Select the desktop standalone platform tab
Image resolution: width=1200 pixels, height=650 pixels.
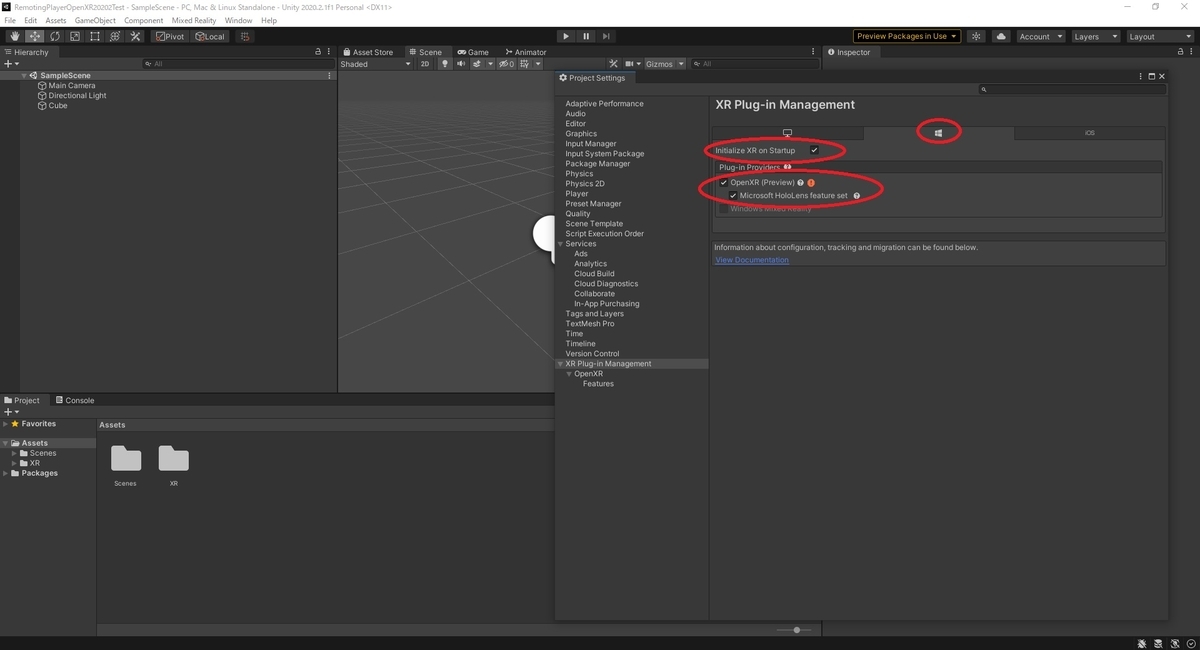787,133
